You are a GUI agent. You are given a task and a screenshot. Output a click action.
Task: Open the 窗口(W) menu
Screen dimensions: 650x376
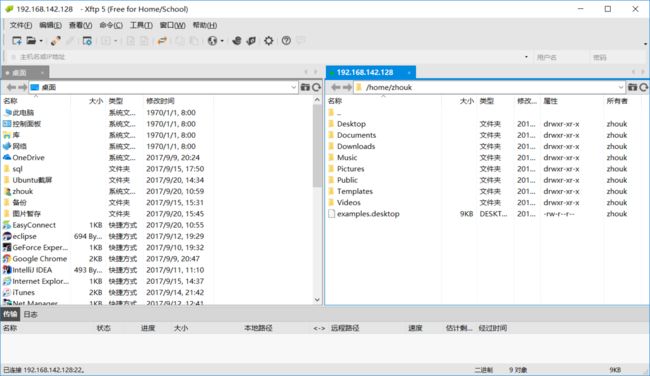coord(172,25)
